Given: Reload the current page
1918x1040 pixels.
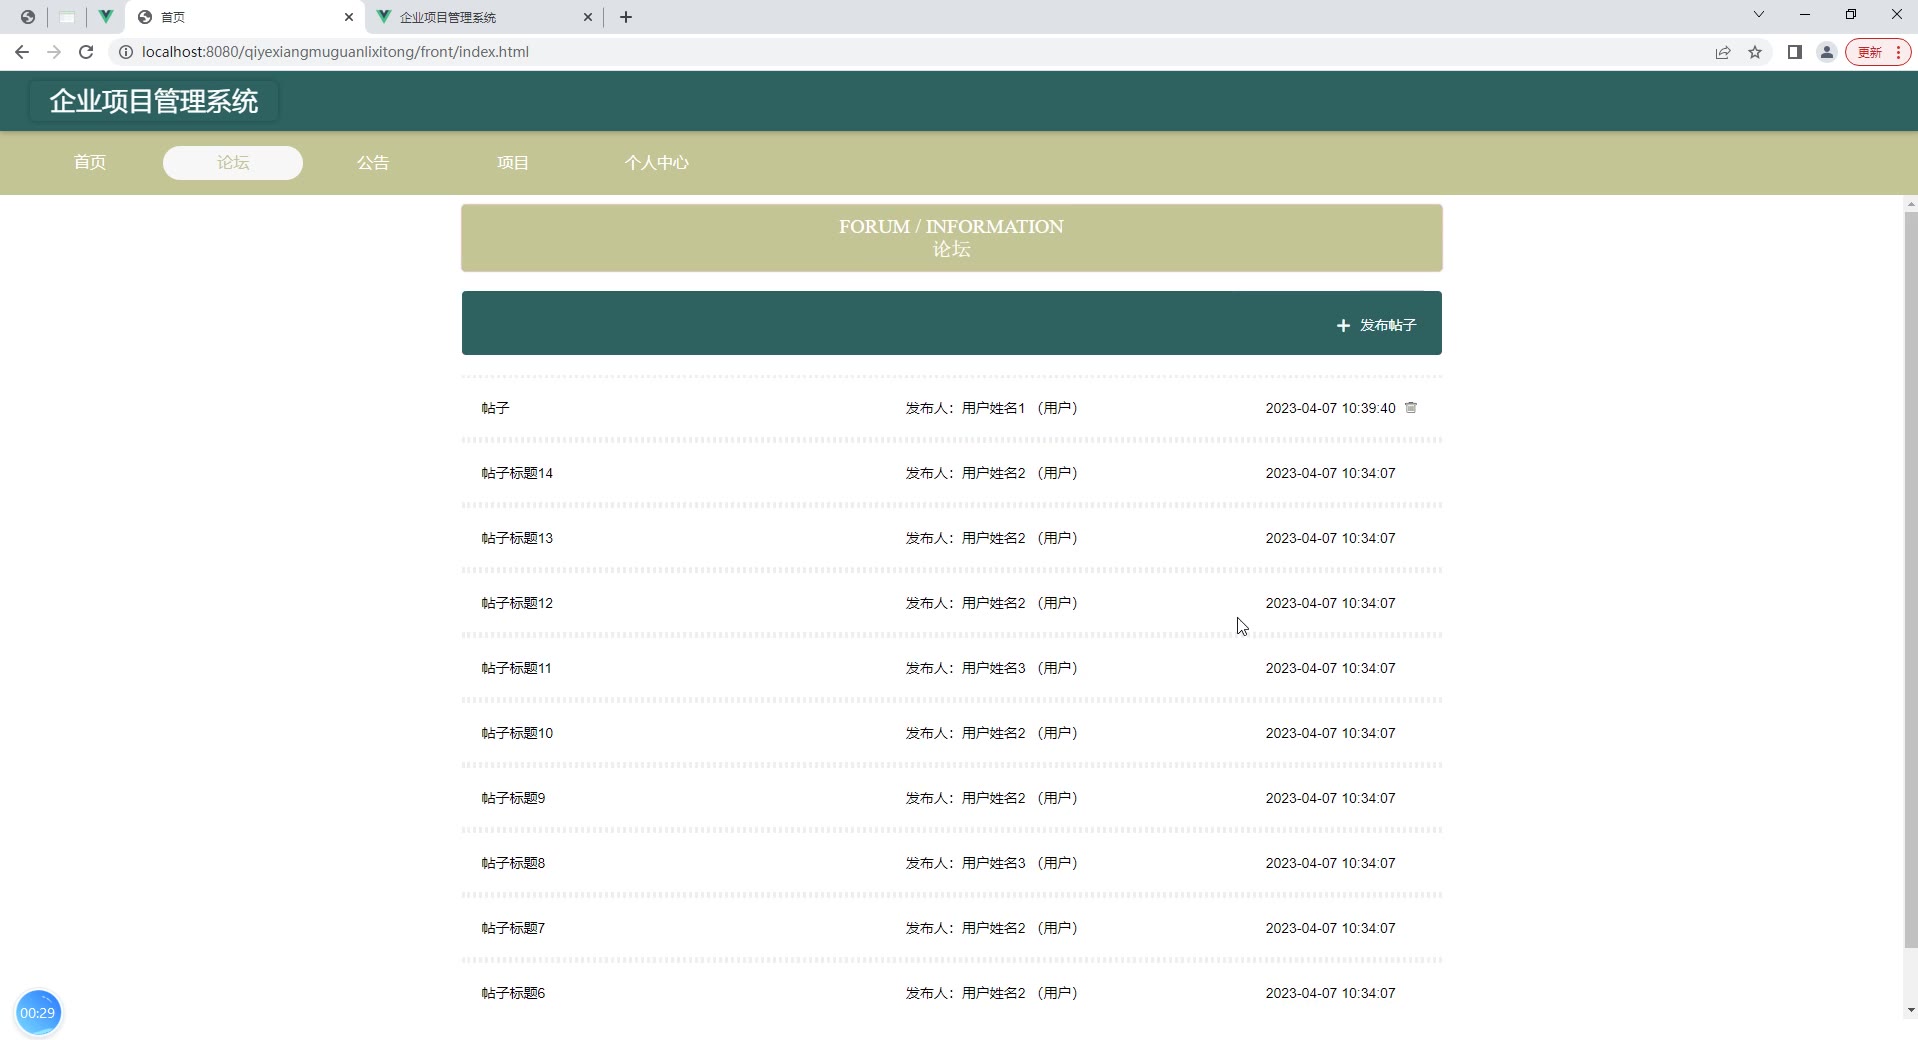Looking at the screenshot, I should [86, 52].
